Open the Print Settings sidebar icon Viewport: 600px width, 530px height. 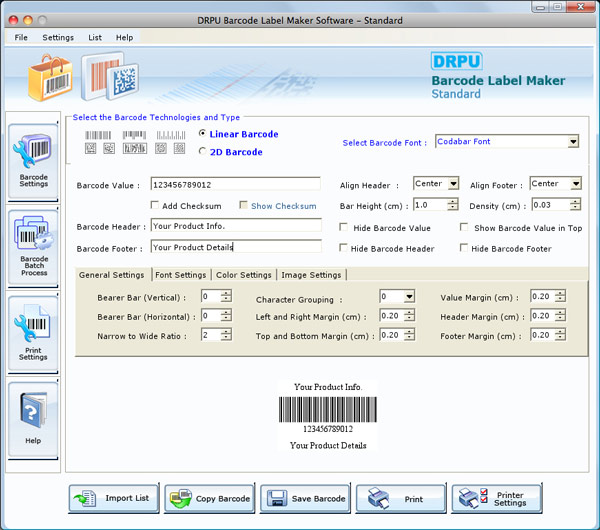(33, 333)
